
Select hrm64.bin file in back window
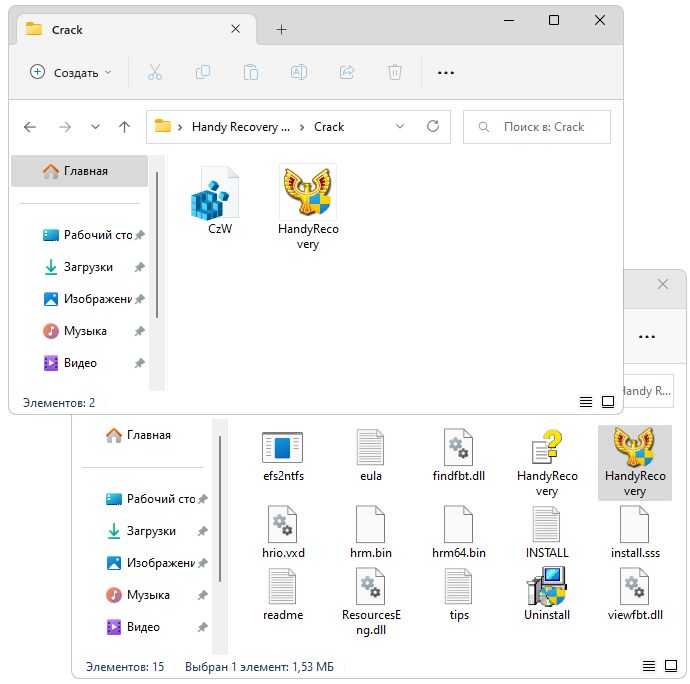(459, 532)
